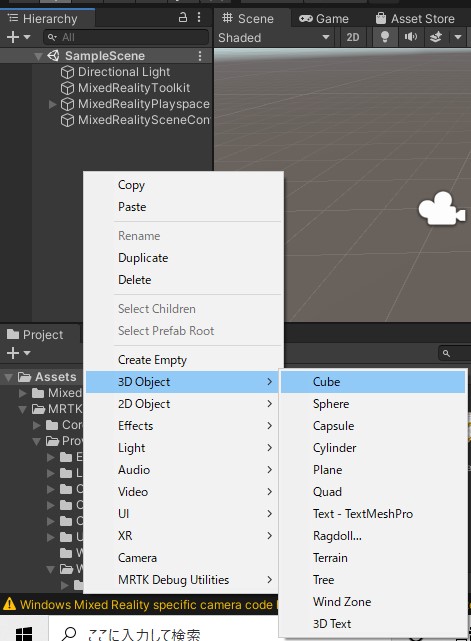Collapse the MRTK folder arrow

coord(23,409)
